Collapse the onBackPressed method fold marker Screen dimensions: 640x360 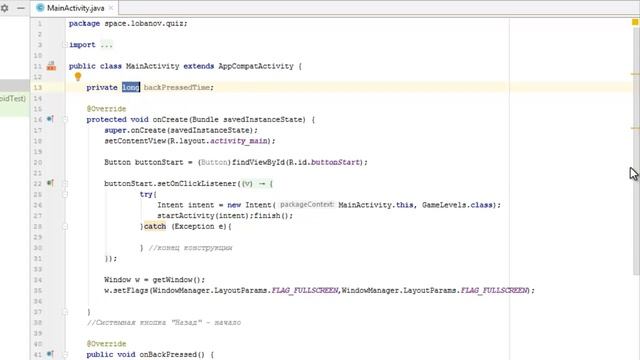(x=65, y=354)
